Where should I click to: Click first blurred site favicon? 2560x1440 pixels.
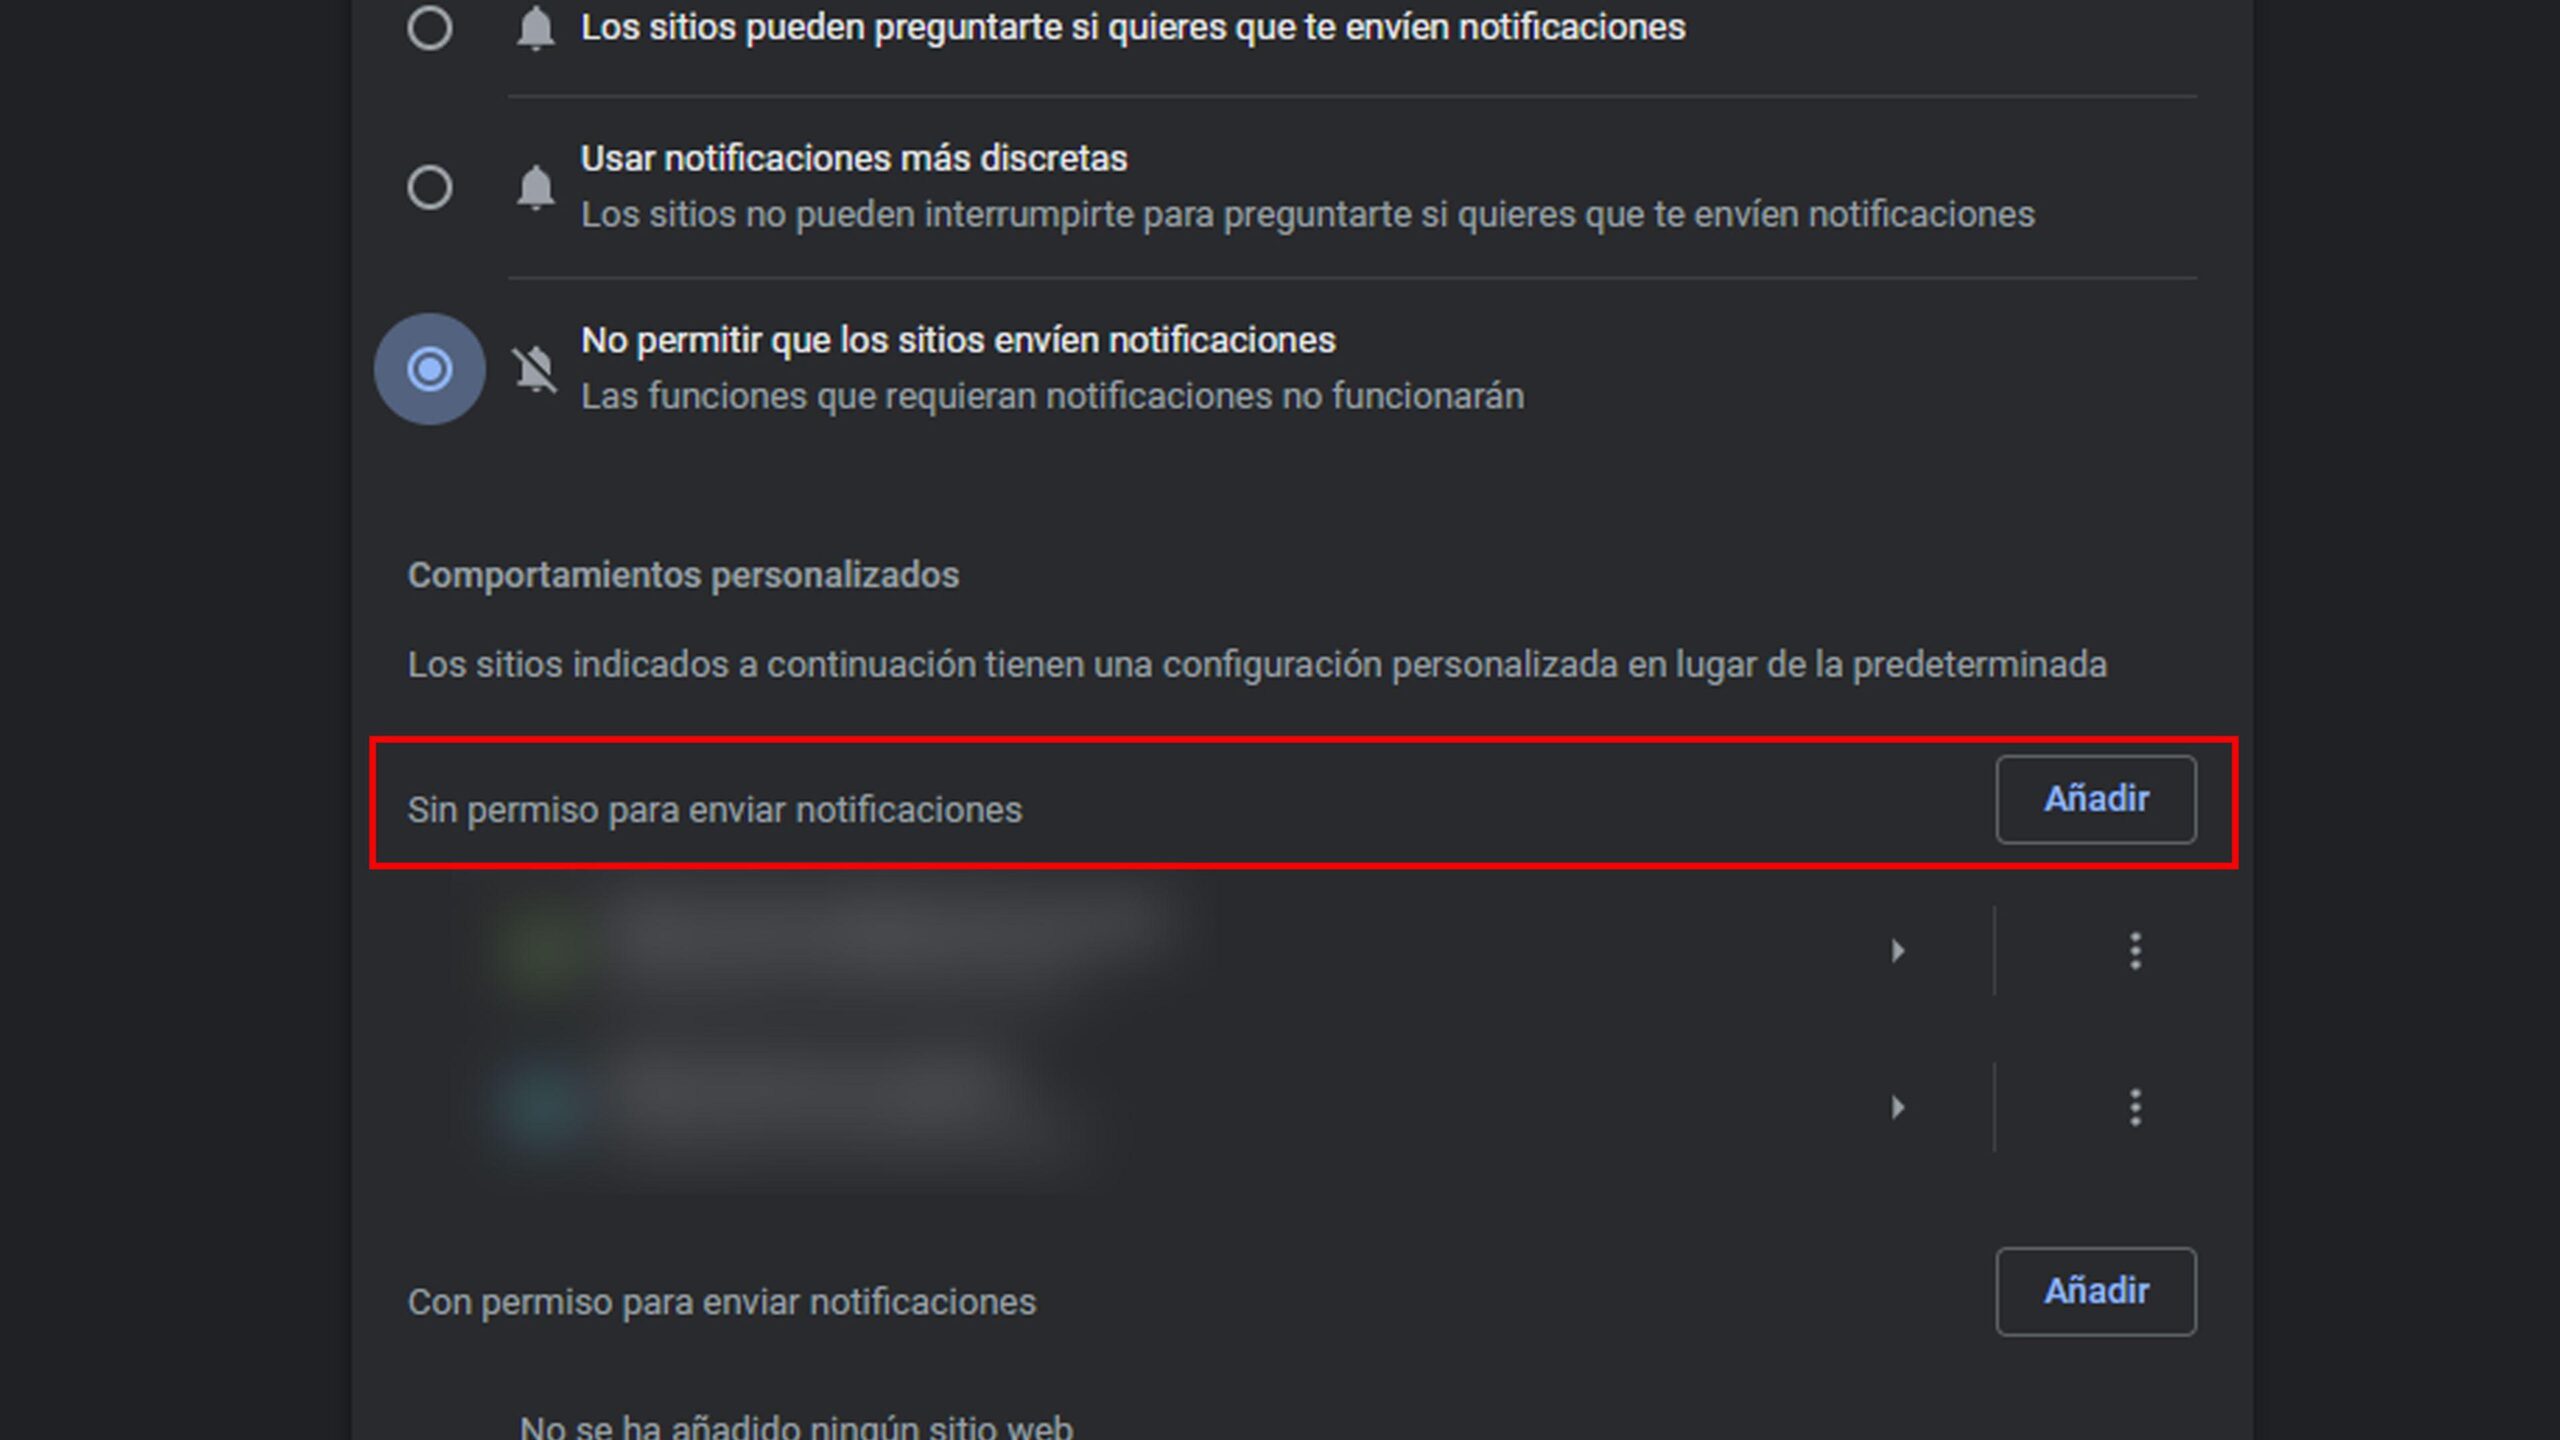coord(545,948)
